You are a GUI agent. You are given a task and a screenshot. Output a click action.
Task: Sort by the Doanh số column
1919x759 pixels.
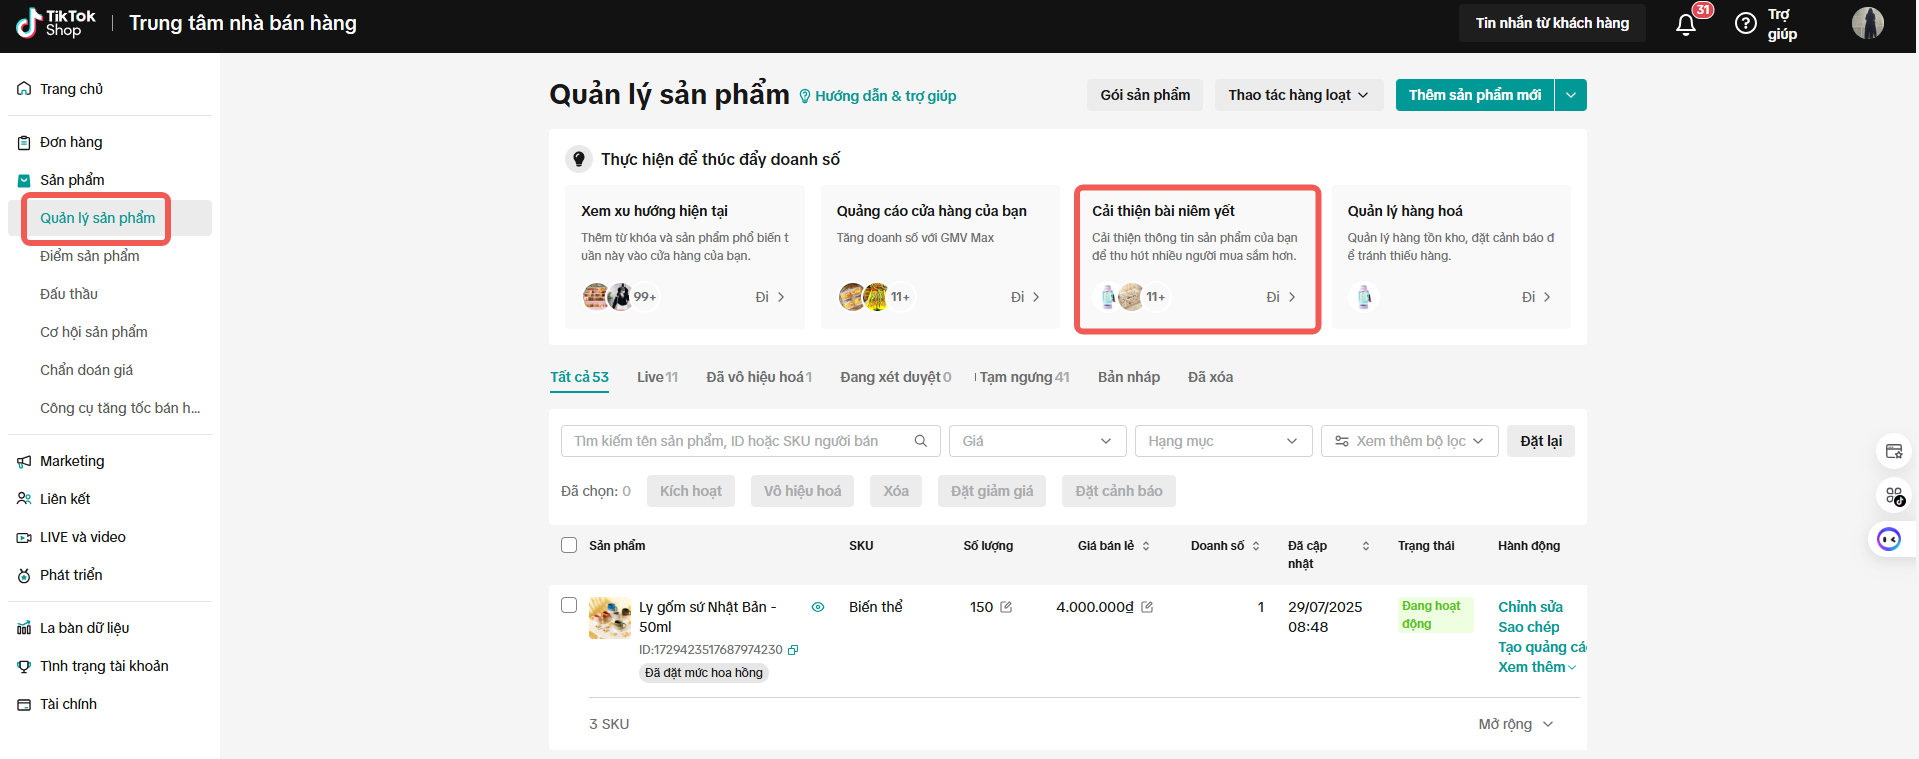1225,546
